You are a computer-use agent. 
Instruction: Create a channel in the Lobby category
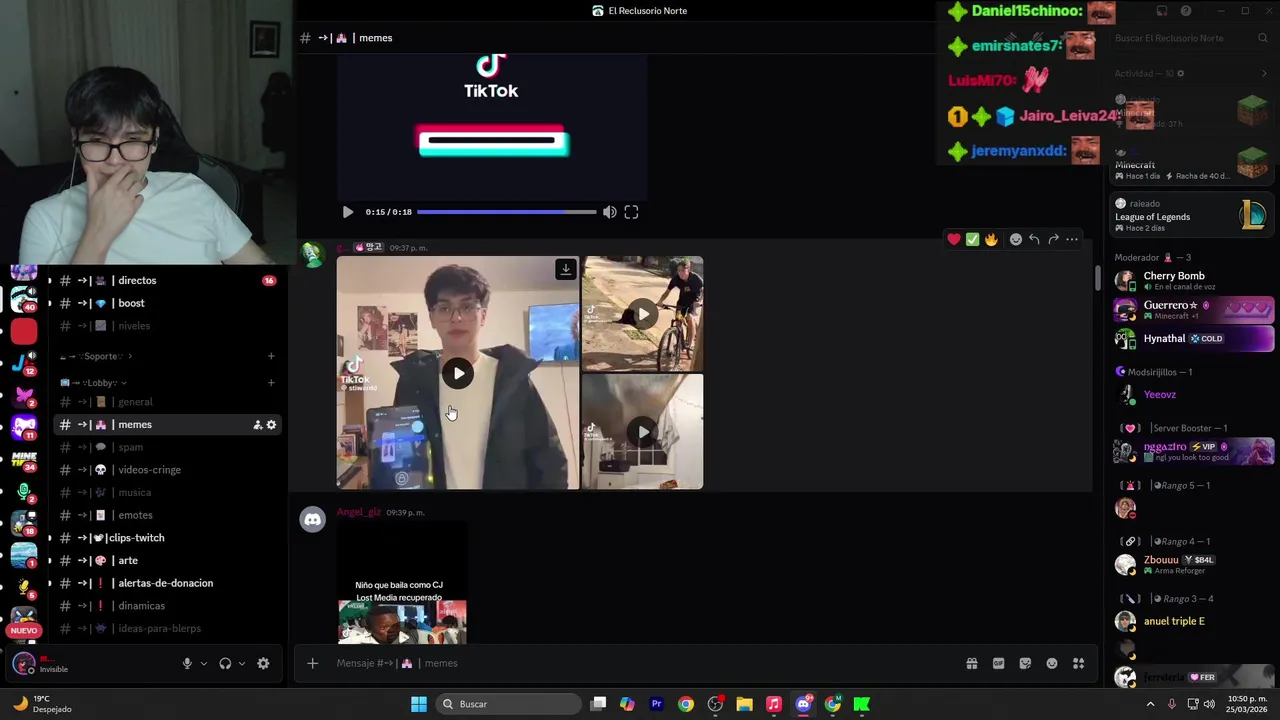[x=271, y=383]
